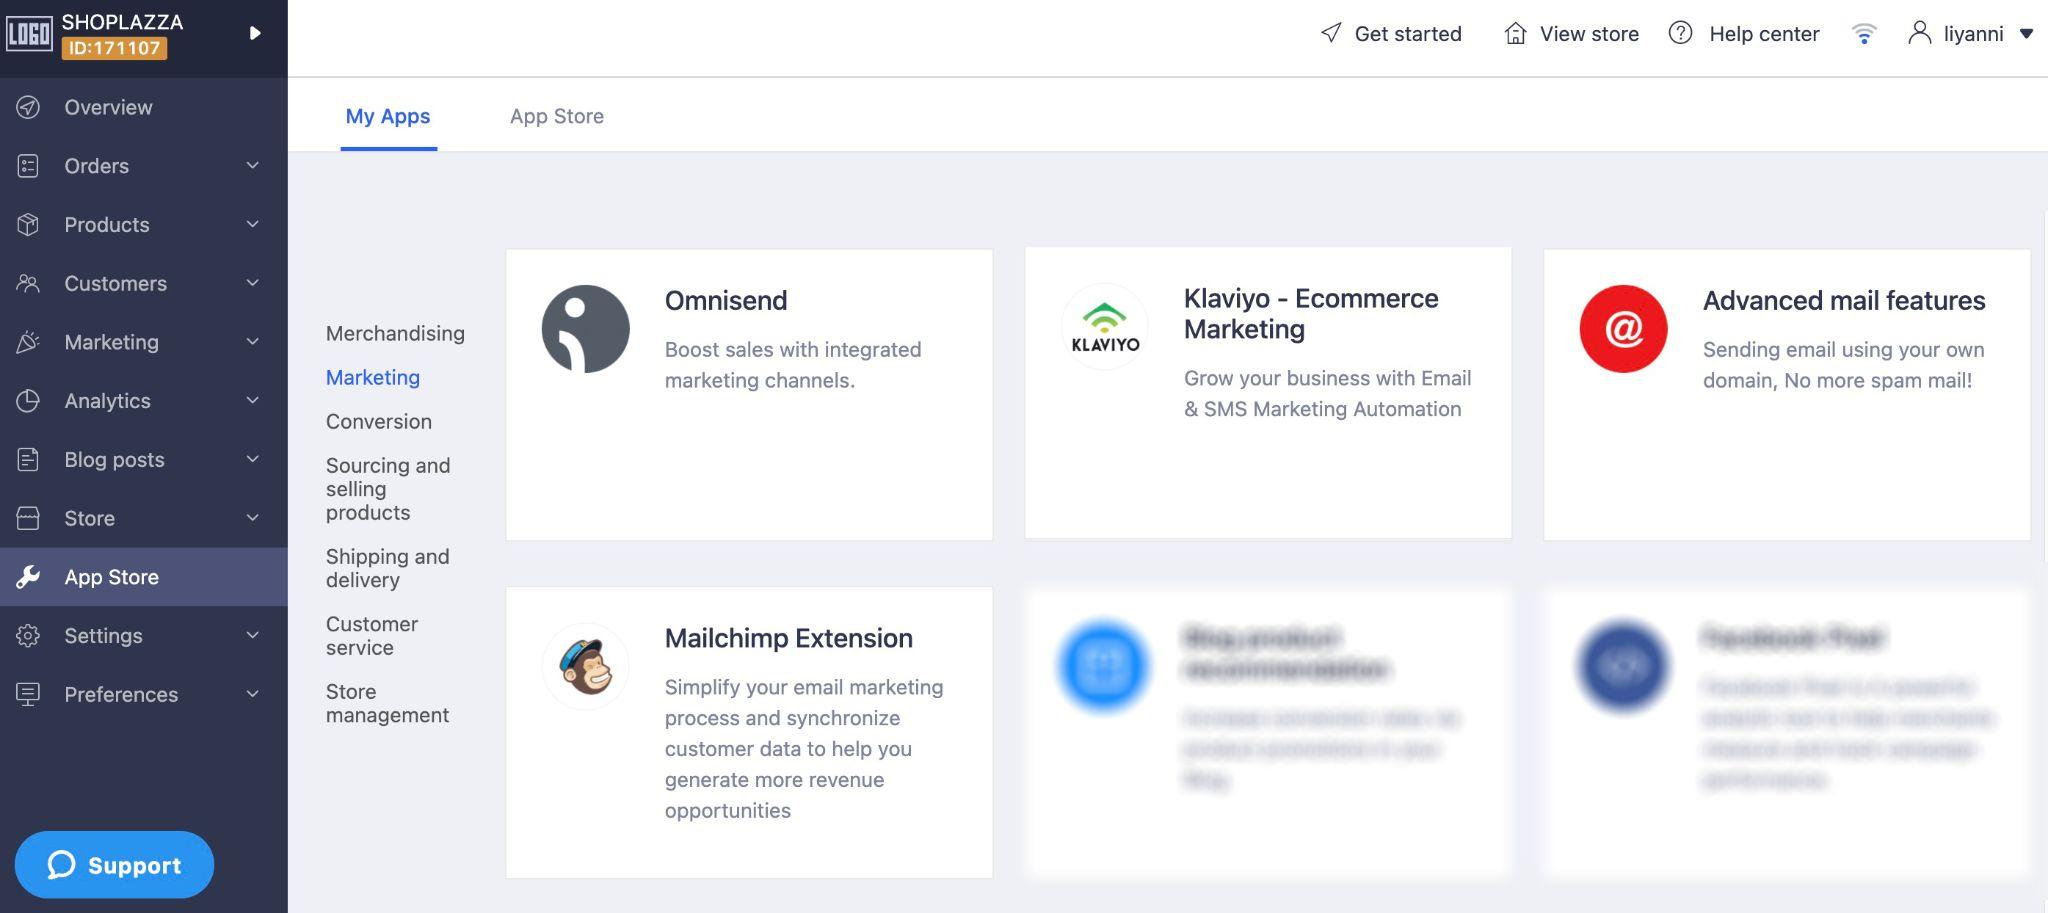This screenshot has width=2048, height=913.
Task: Select the Merchandising category
Action: click(x=395, y=333)
